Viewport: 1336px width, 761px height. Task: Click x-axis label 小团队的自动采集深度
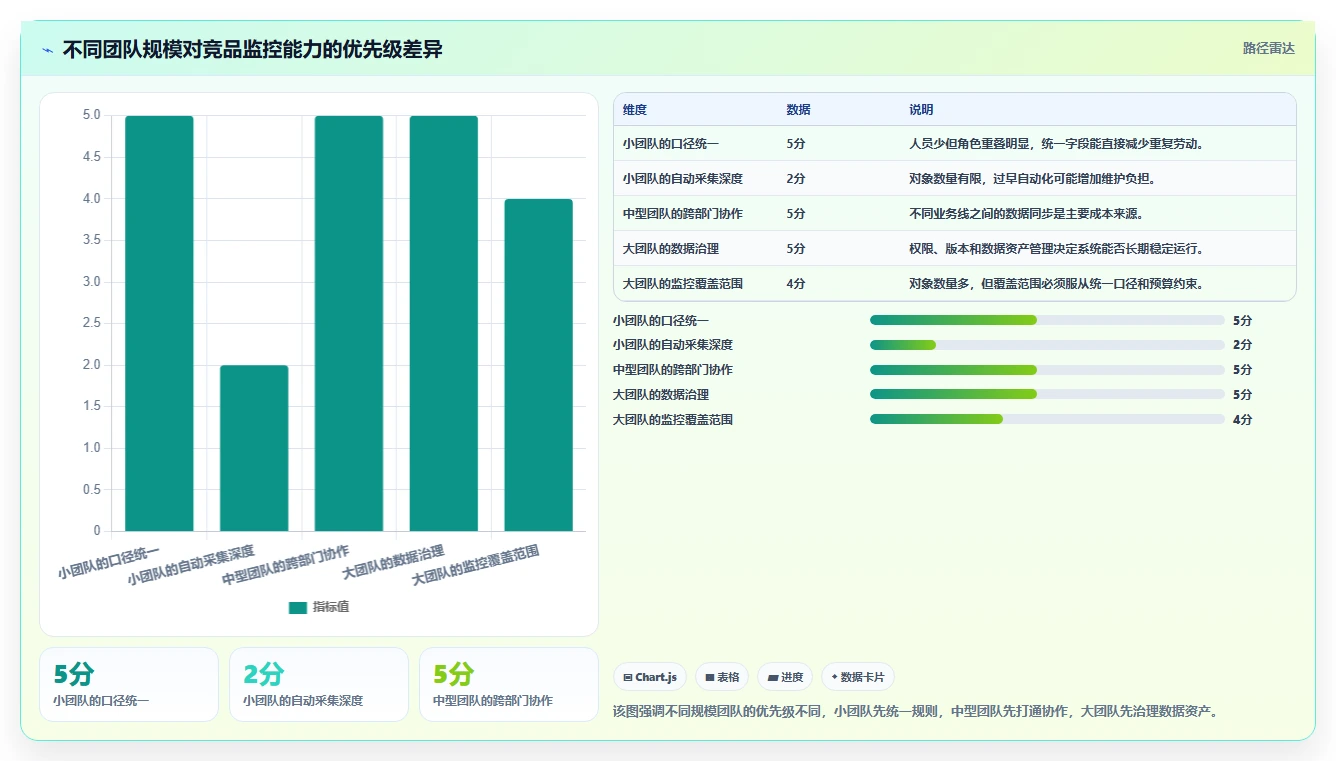point(191,566)
